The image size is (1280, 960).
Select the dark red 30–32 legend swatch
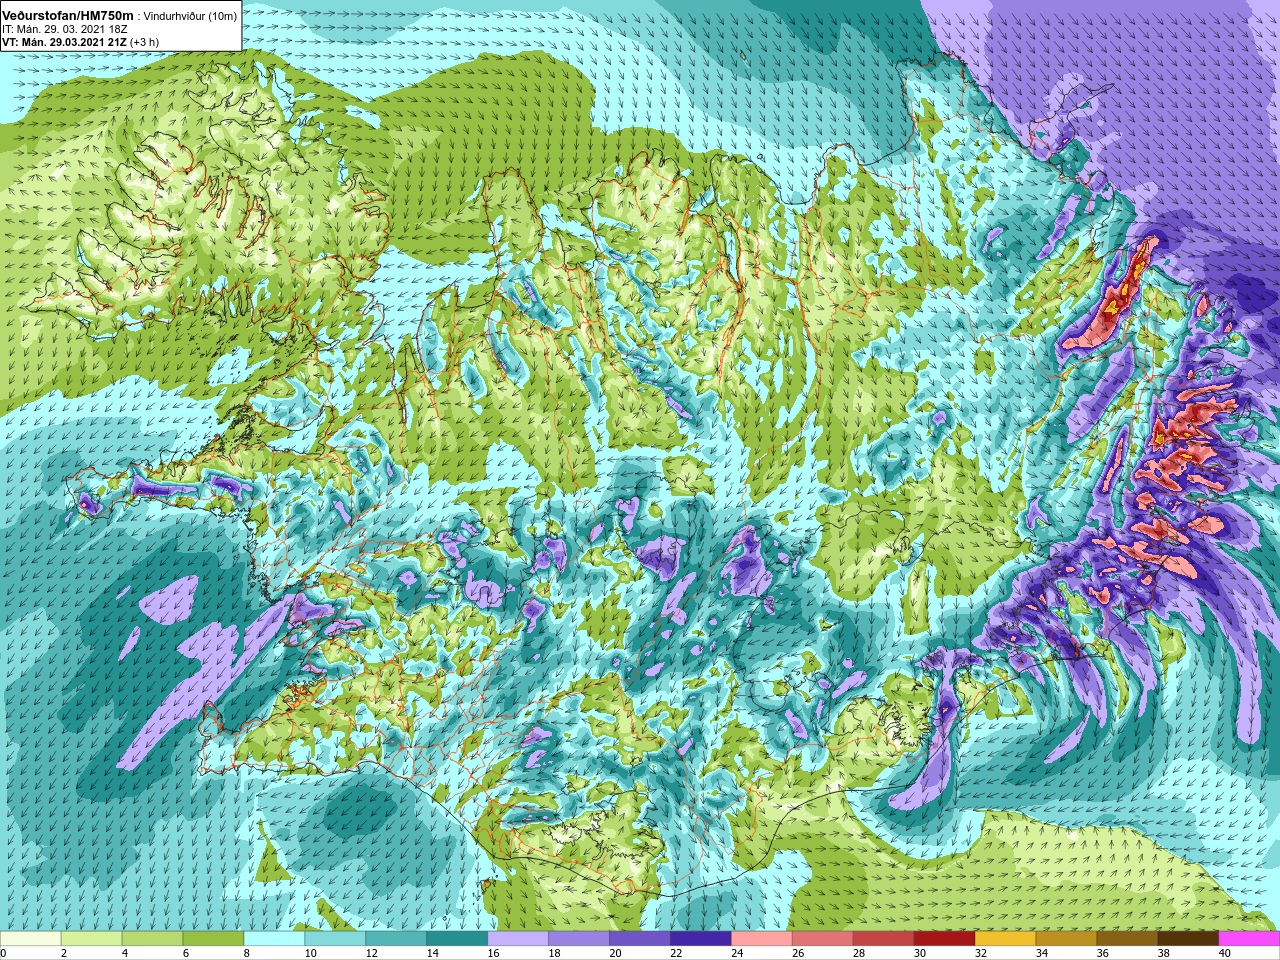945,938
